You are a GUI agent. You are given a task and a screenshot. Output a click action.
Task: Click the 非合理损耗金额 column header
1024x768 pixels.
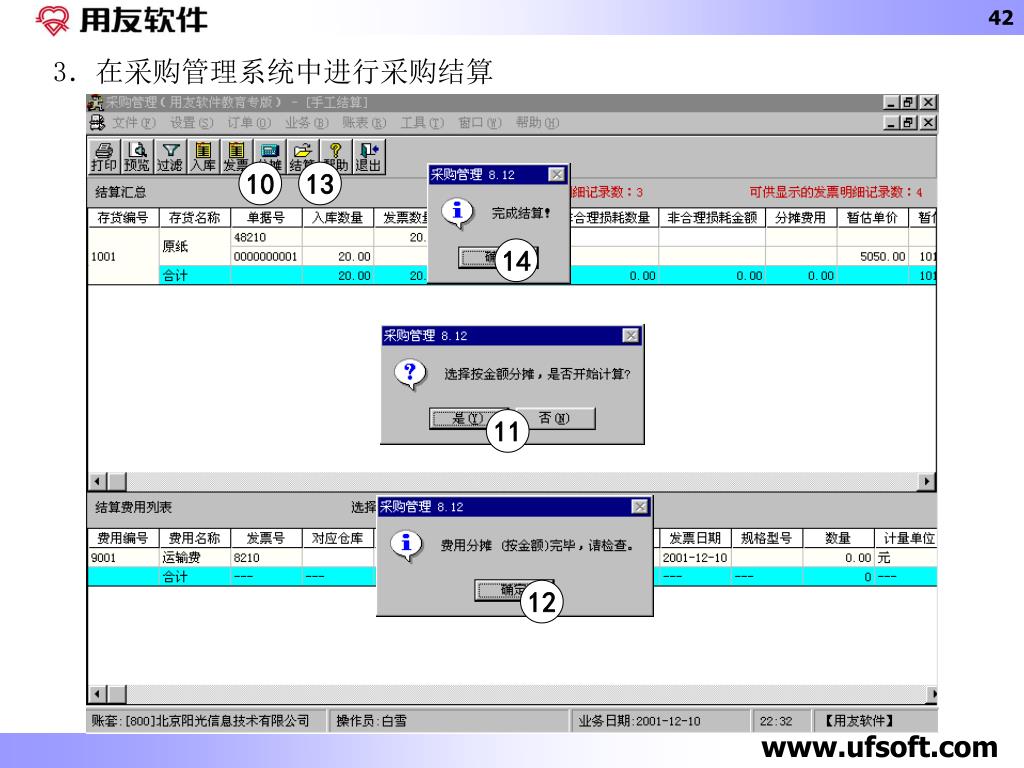click(x=712, y=217)
